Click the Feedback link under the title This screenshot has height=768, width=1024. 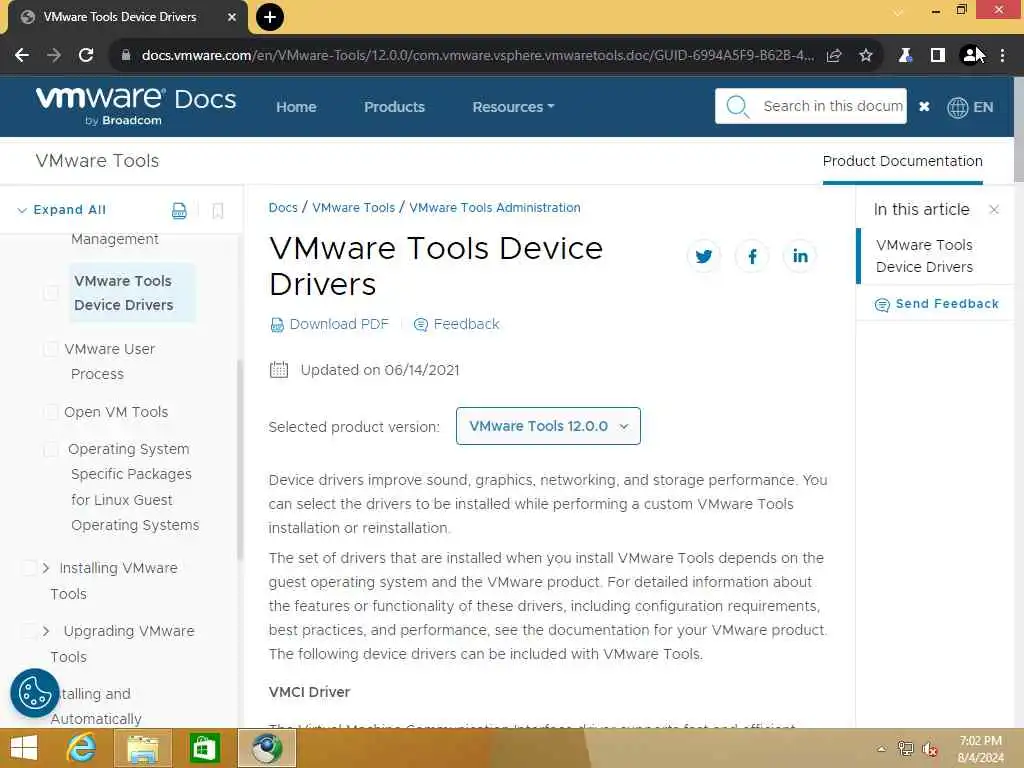point(456,324)
